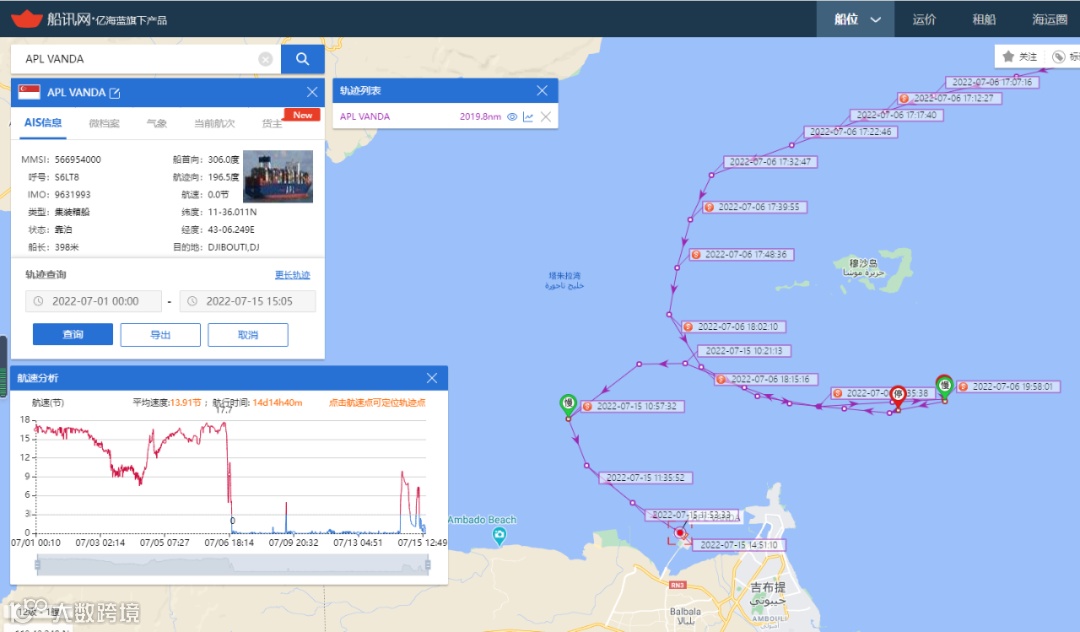This screenshot has height=632, width=1080.
Task: Click track label 2022-07-06 17:32:47
Action: (770, 162)
